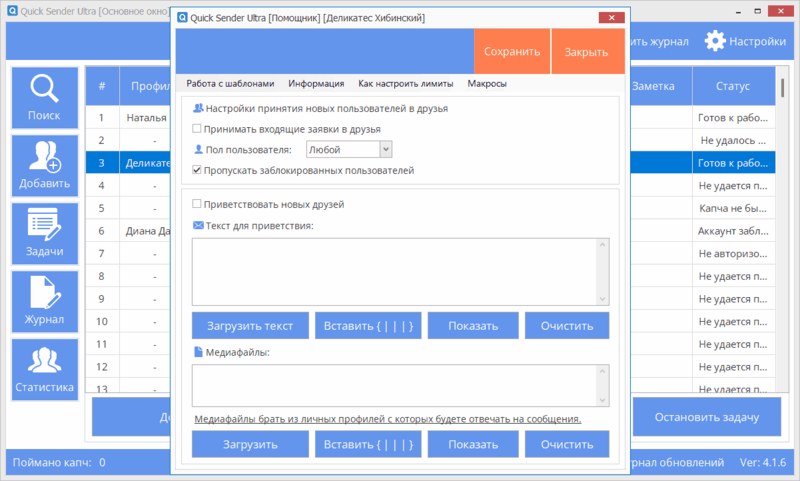Click the greeting text box scrollbar down arrow
The height and width of the screenshot is (481, 800).
(602, 299)
